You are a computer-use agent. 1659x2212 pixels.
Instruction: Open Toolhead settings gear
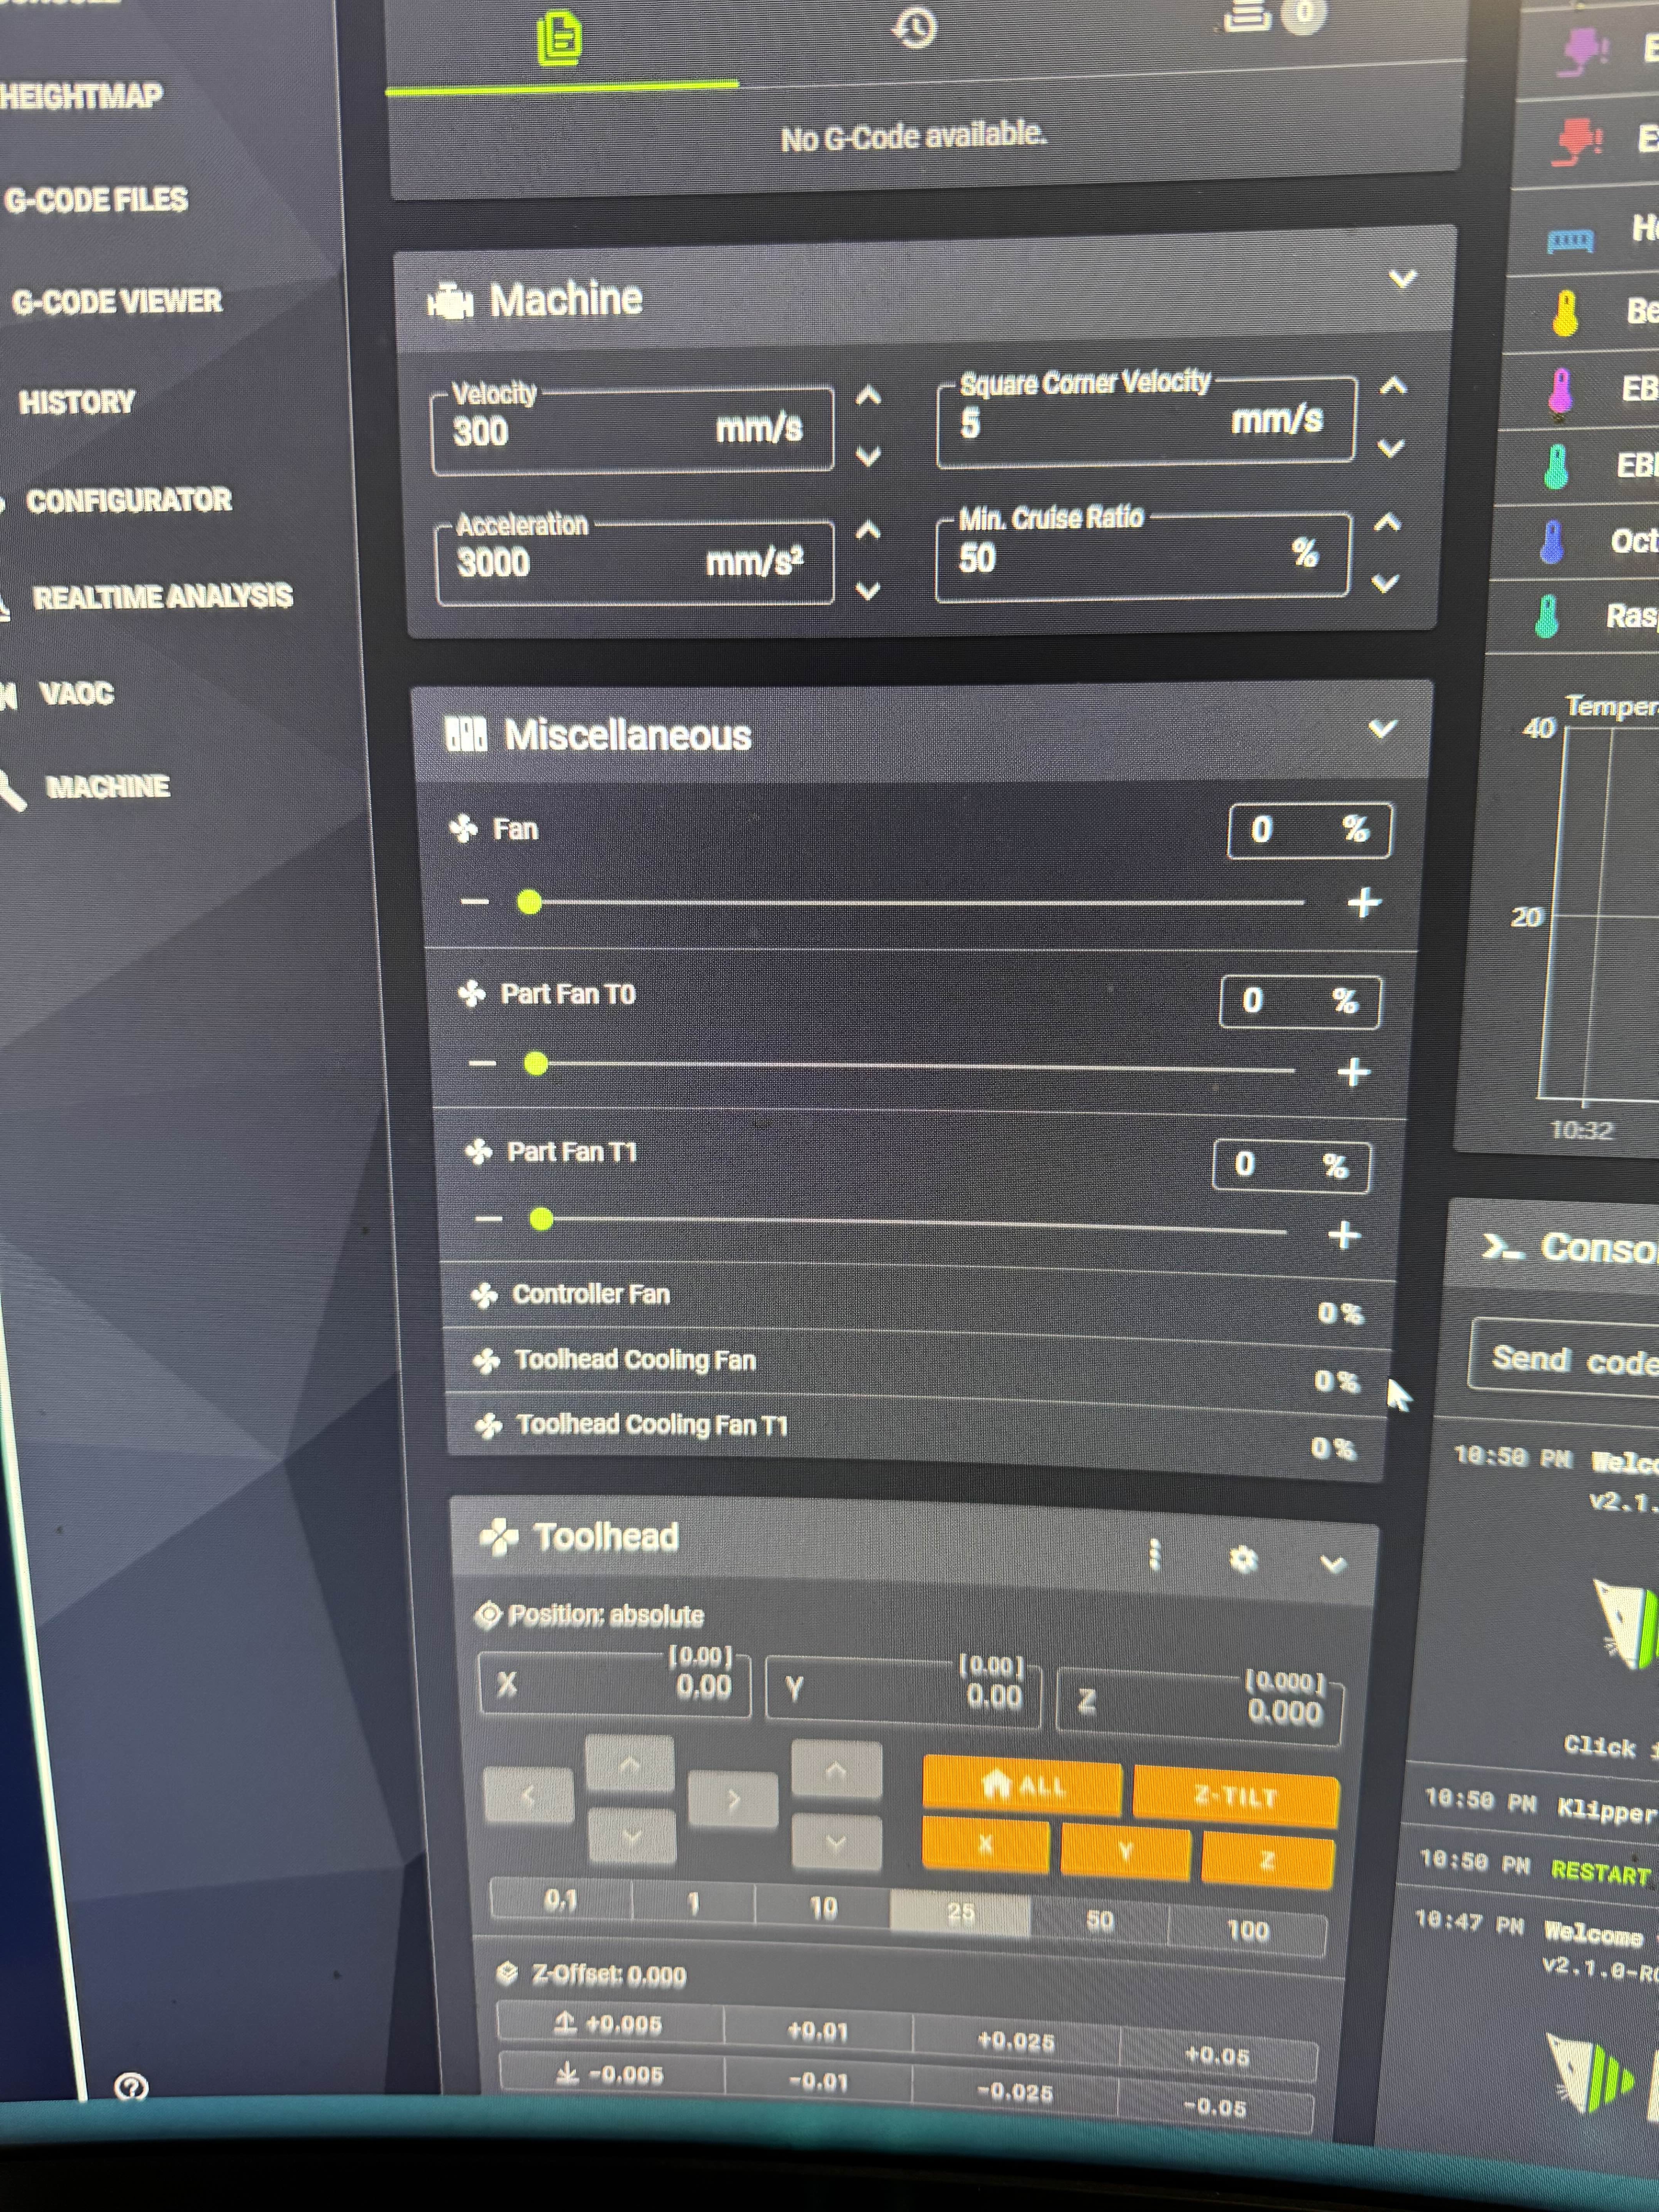(1243, 1559)
